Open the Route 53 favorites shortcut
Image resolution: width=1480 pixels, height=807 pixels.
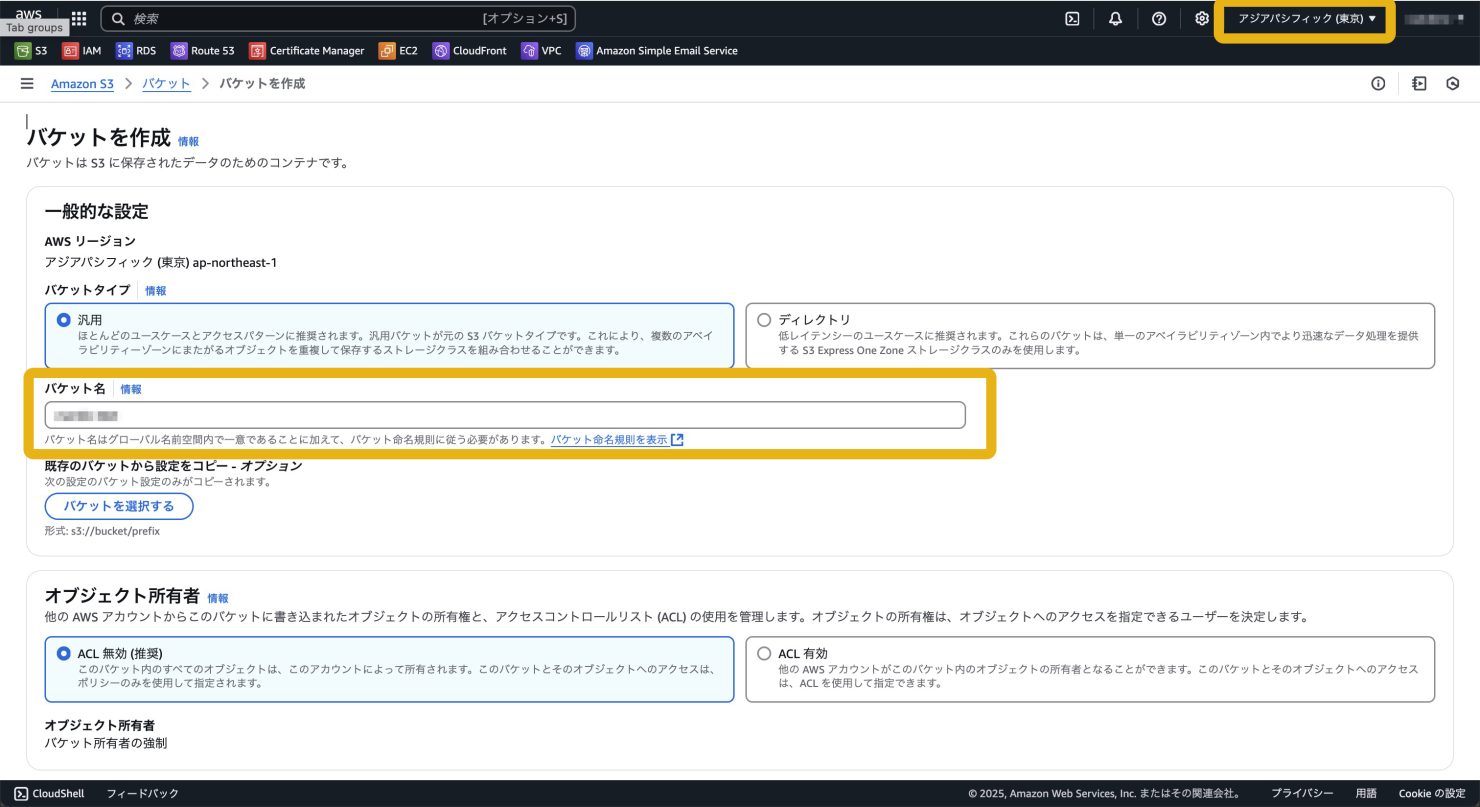(203, 50)
